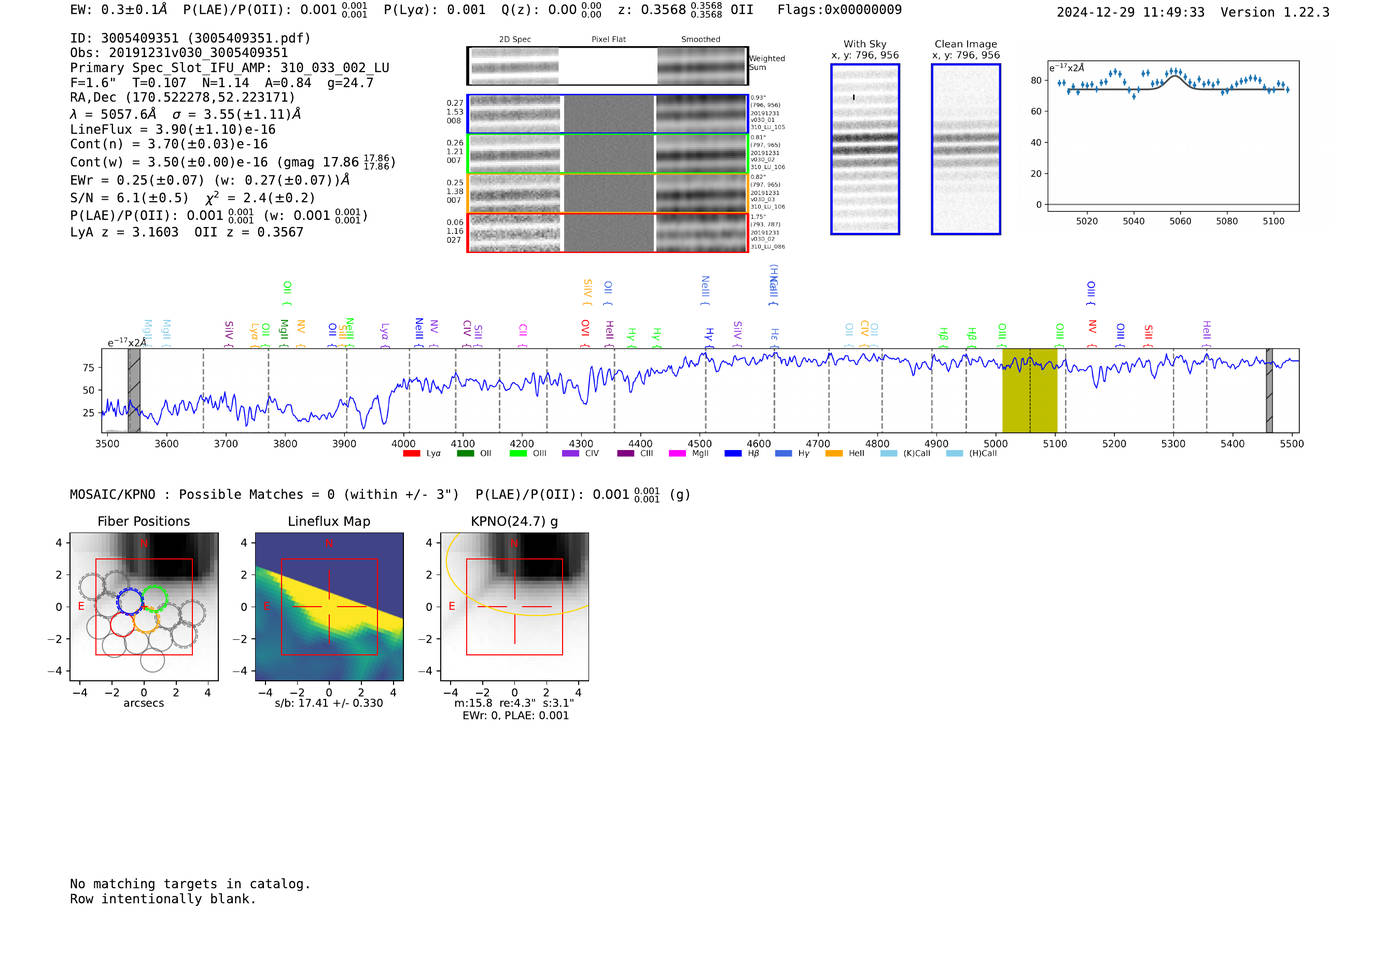The height and width of the screenshot is (953, 1400).
Task: Click the Fiber Positions image
Action: click(x=144, y=607)
